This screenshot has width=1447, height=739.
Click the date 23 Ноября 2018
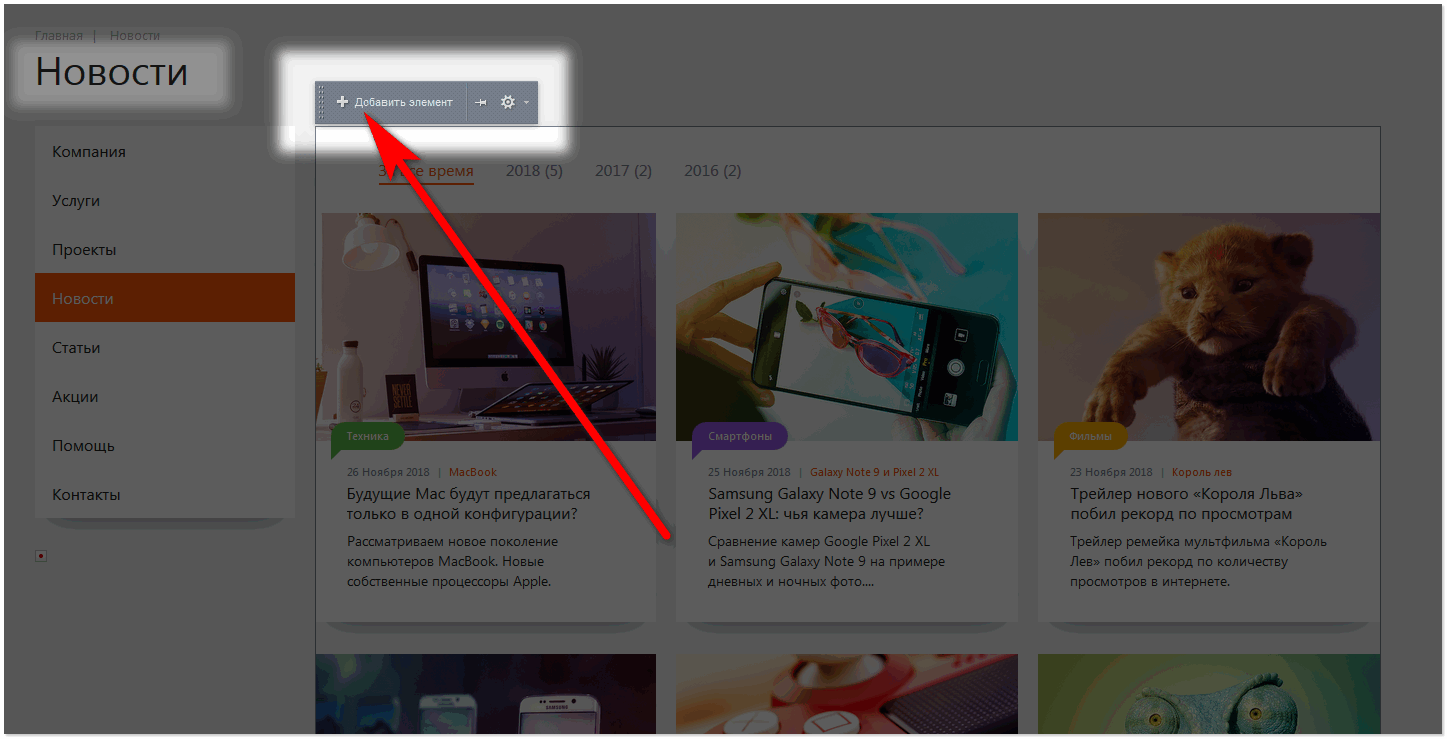(1111, 472)
